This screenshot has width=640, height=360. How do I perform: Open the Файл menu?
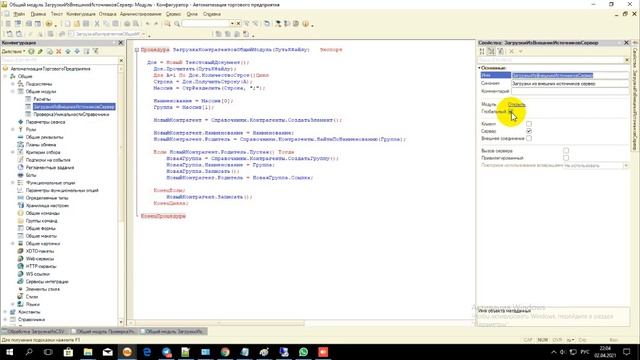[x=19, y=14]
